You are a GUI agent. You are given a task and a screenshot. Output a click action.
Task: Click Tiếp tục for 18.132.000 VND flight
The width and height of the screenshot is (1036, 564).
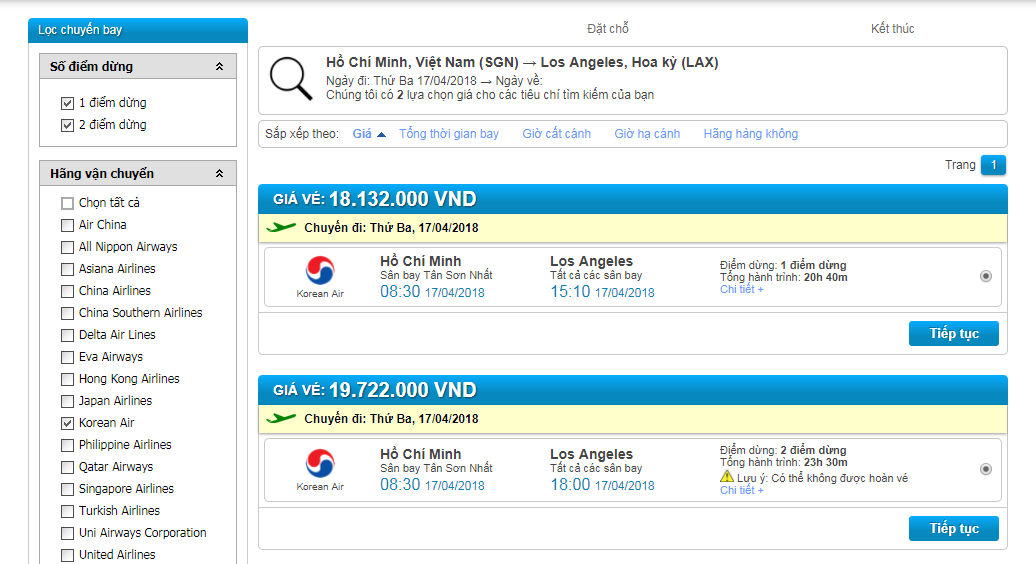tap(953, 334)
